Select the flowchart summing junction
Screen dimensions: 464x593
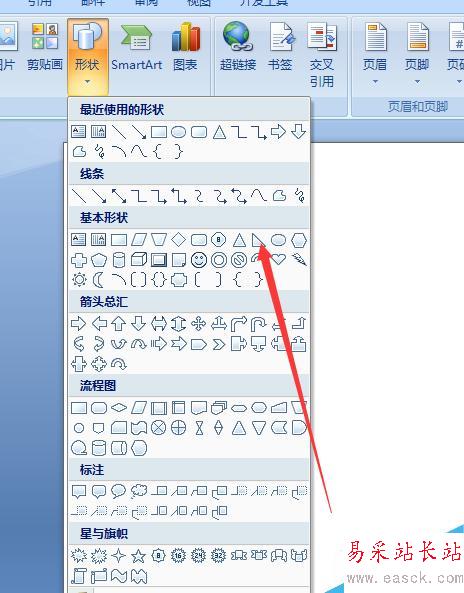point(159,428)
